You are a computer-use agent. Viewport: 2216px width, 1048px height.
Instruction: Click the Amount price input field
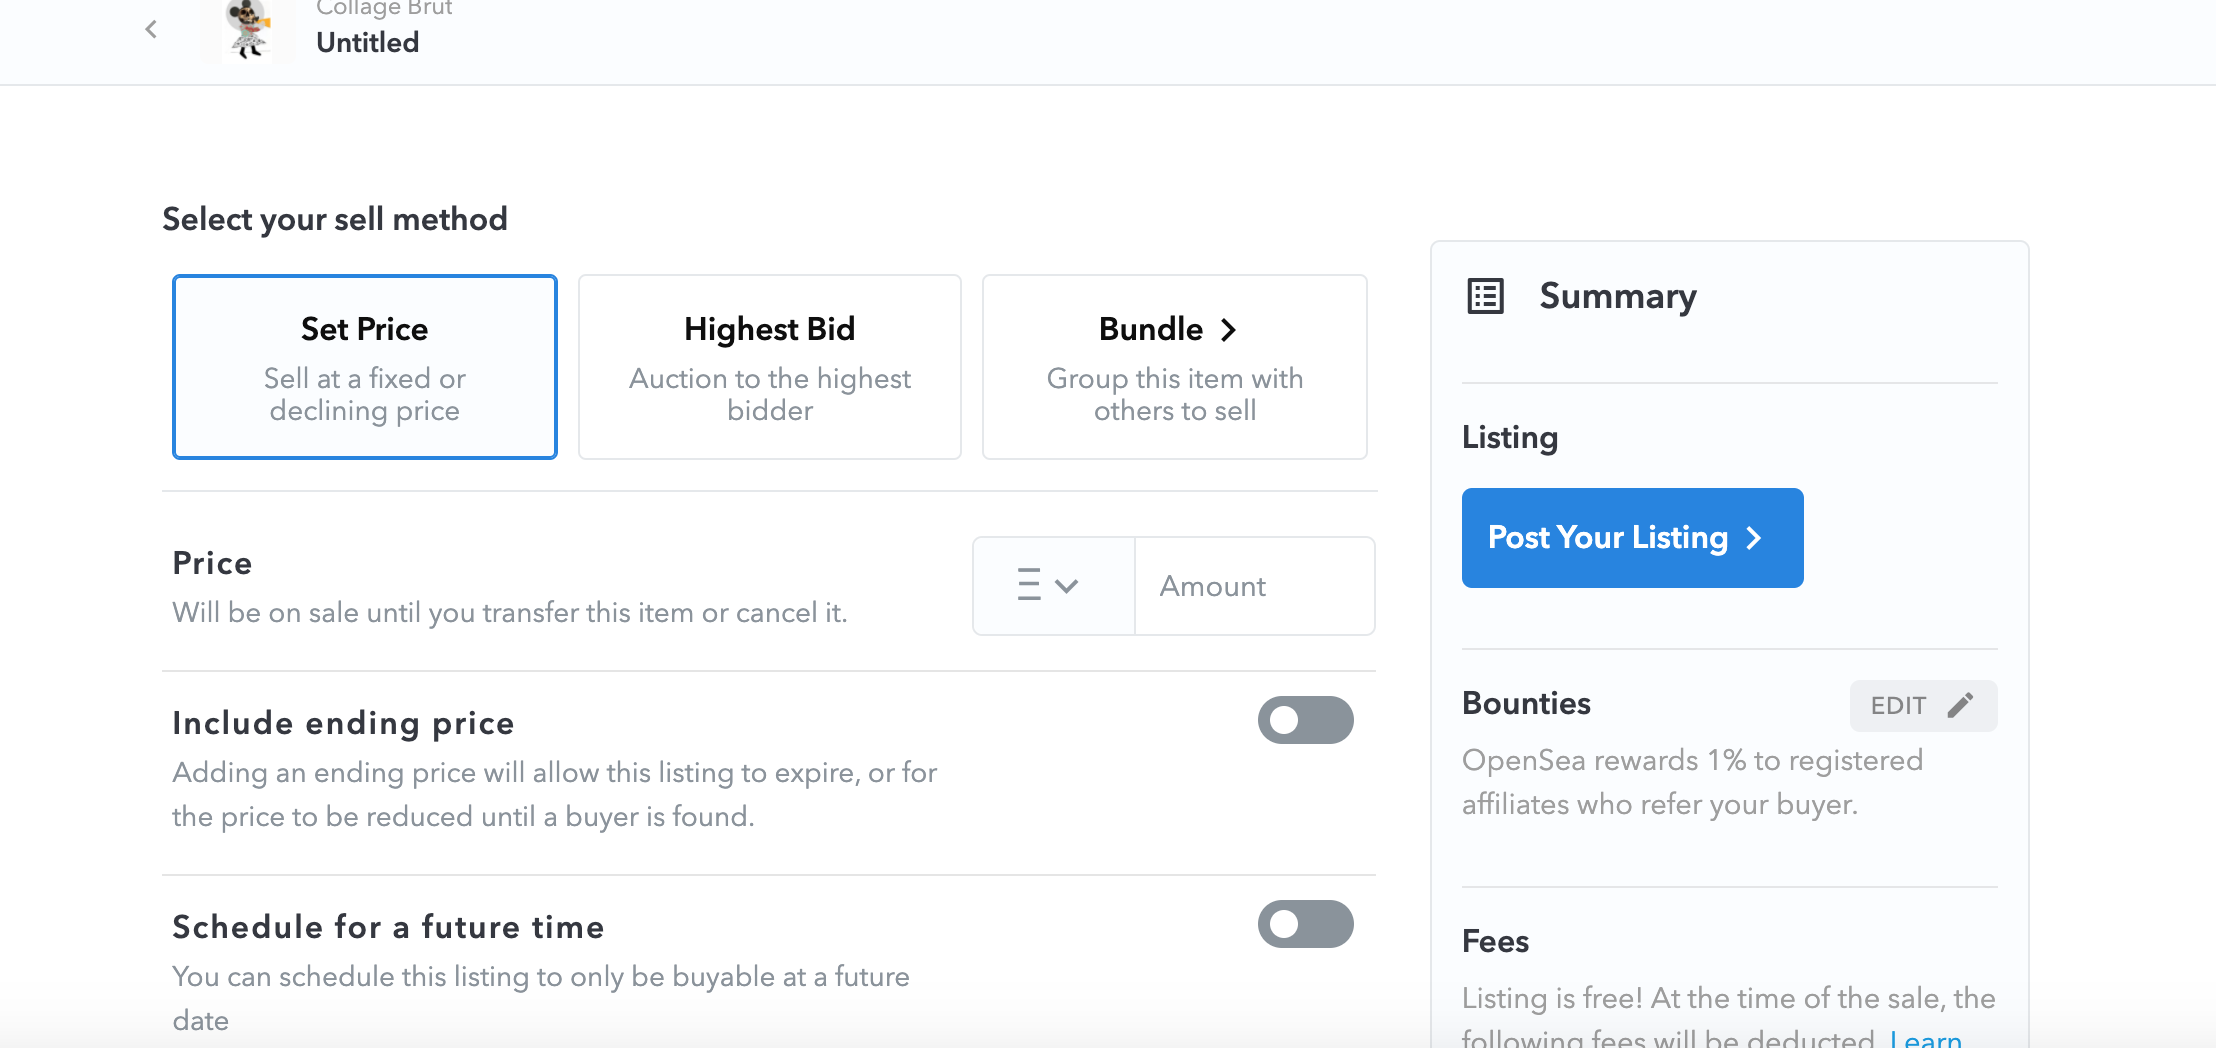(x=1254, y=586)
